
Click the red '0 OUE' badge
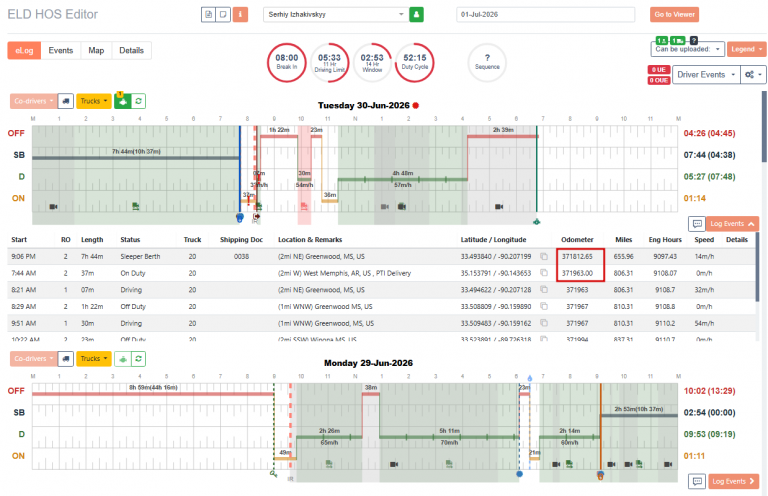(x=659, y=80)
